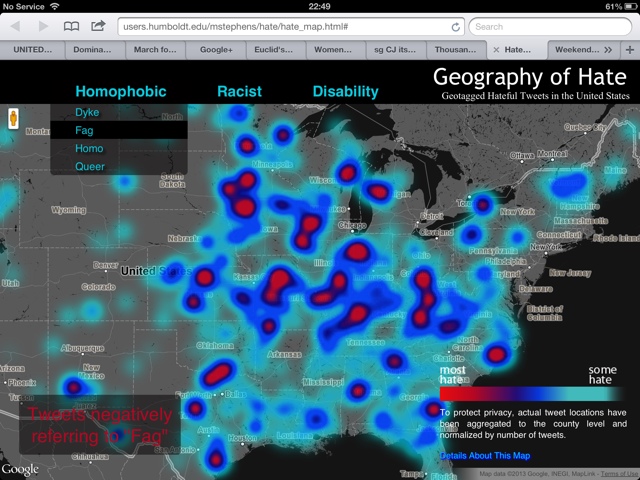Image resolution: width=640 pixels, height=480 pixels.
Task: Click the Search field
Action: tap(550, 27)
